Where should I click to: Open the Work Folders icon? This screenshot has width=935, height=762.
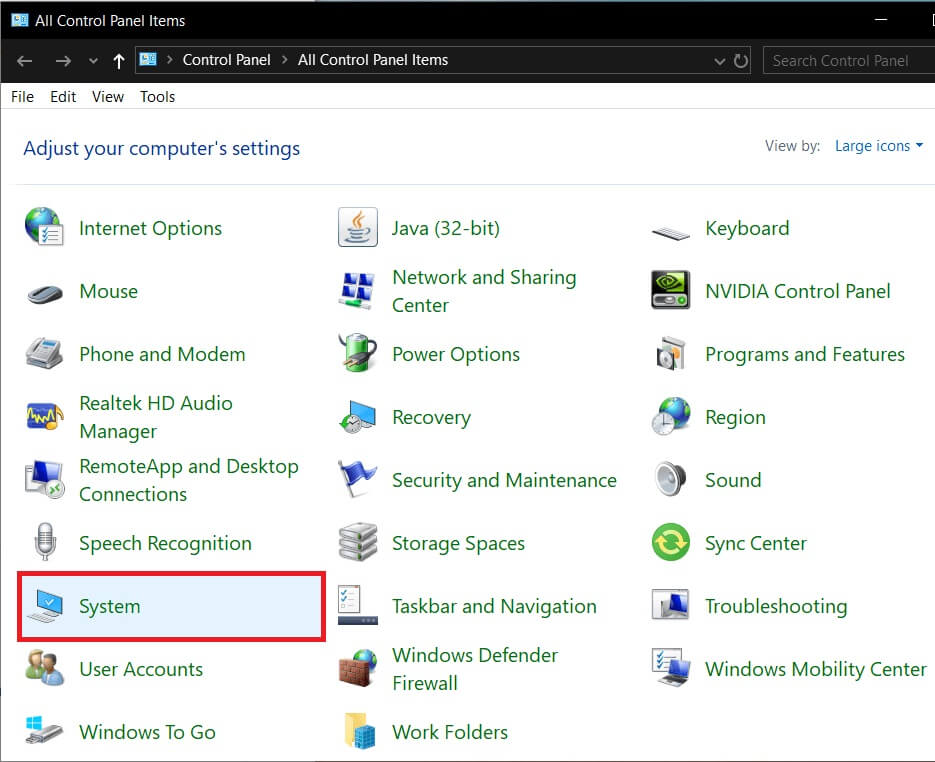click(360, 730)
